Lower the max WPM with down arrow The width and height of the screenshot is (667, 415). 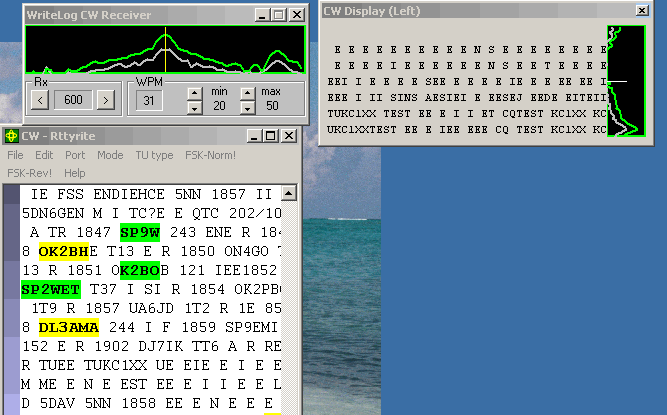coord(248,108)
